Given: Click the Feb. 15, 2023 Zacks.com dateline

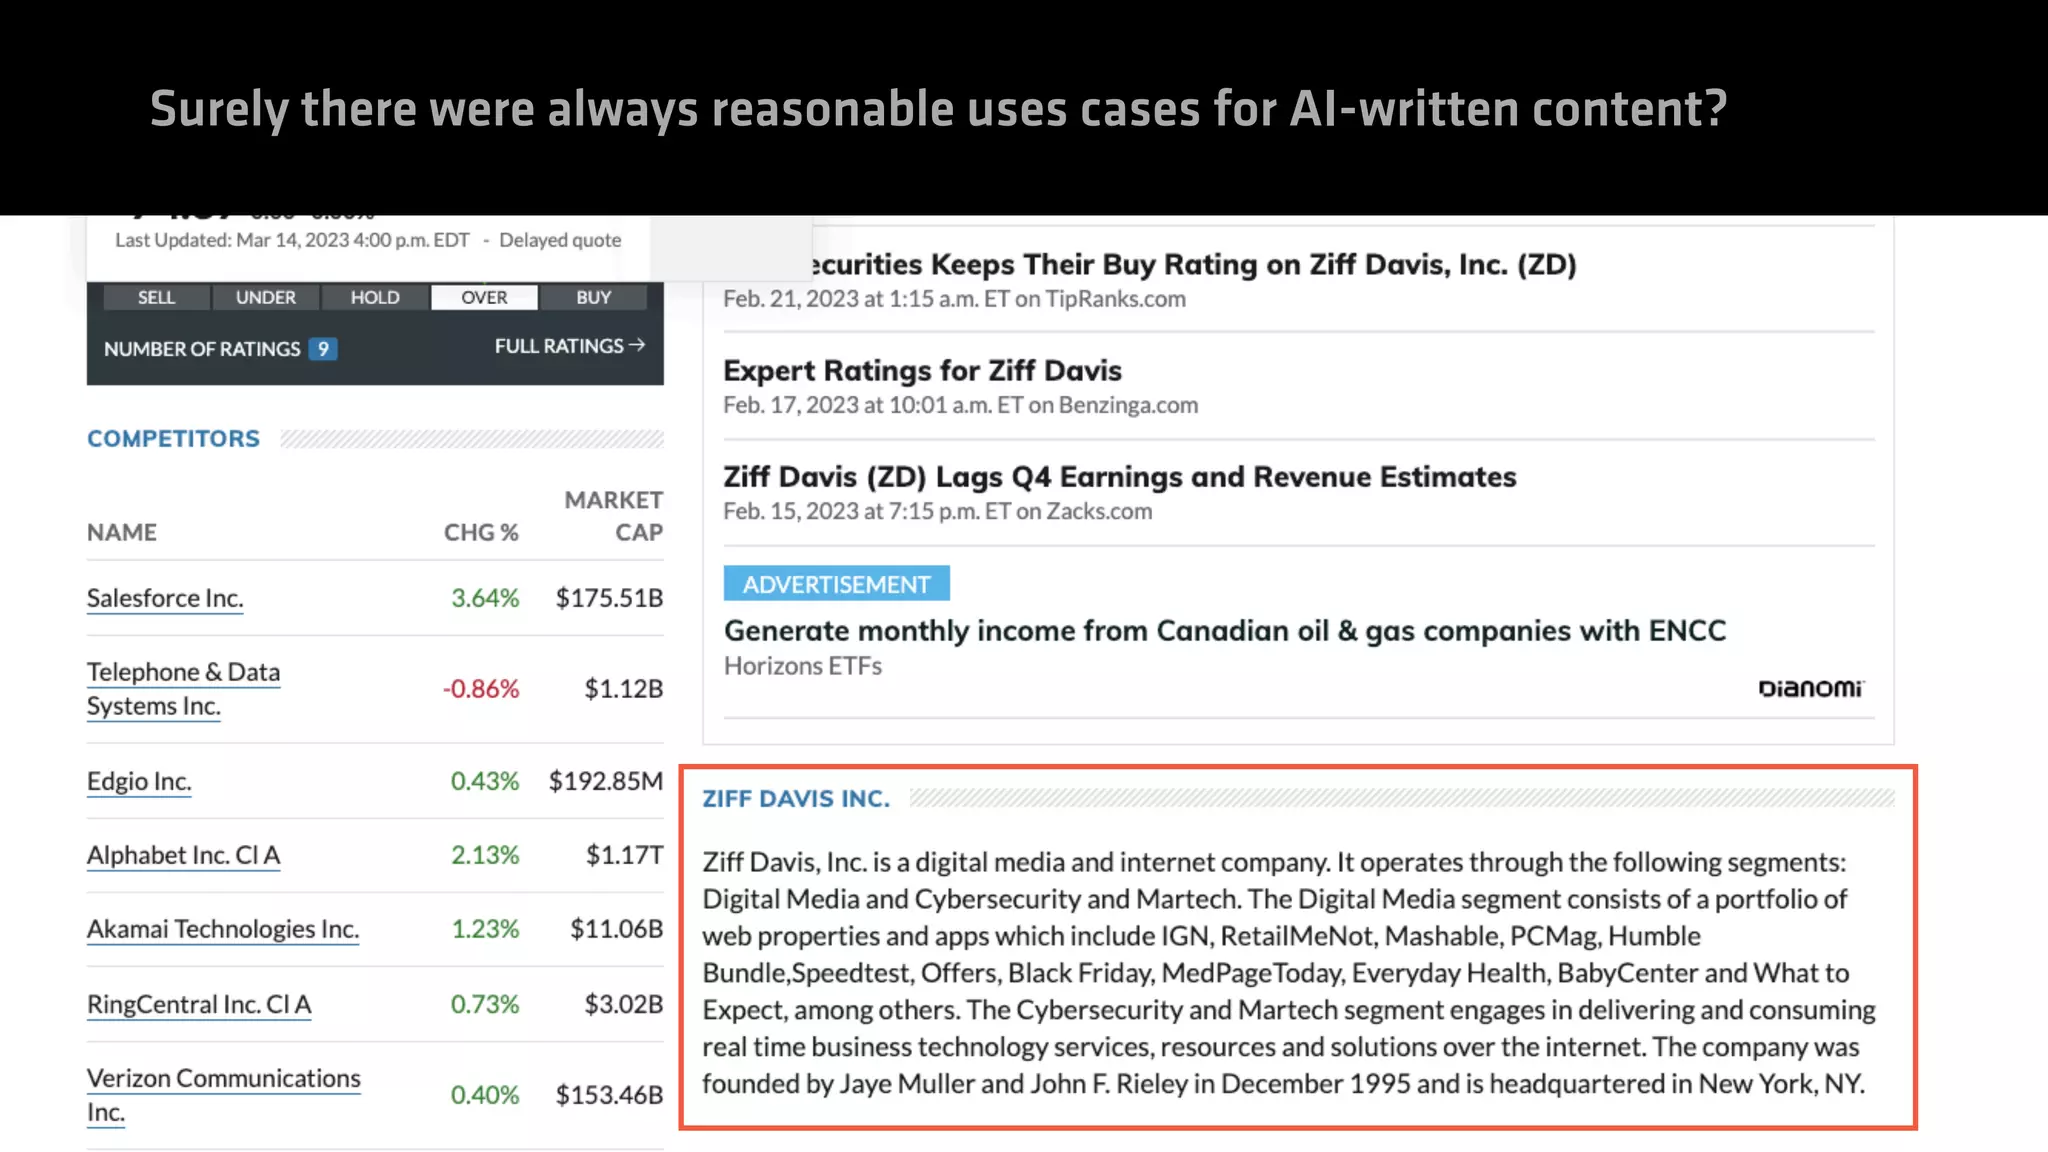Looking at the screenshot, I should (x=938, y=511).
